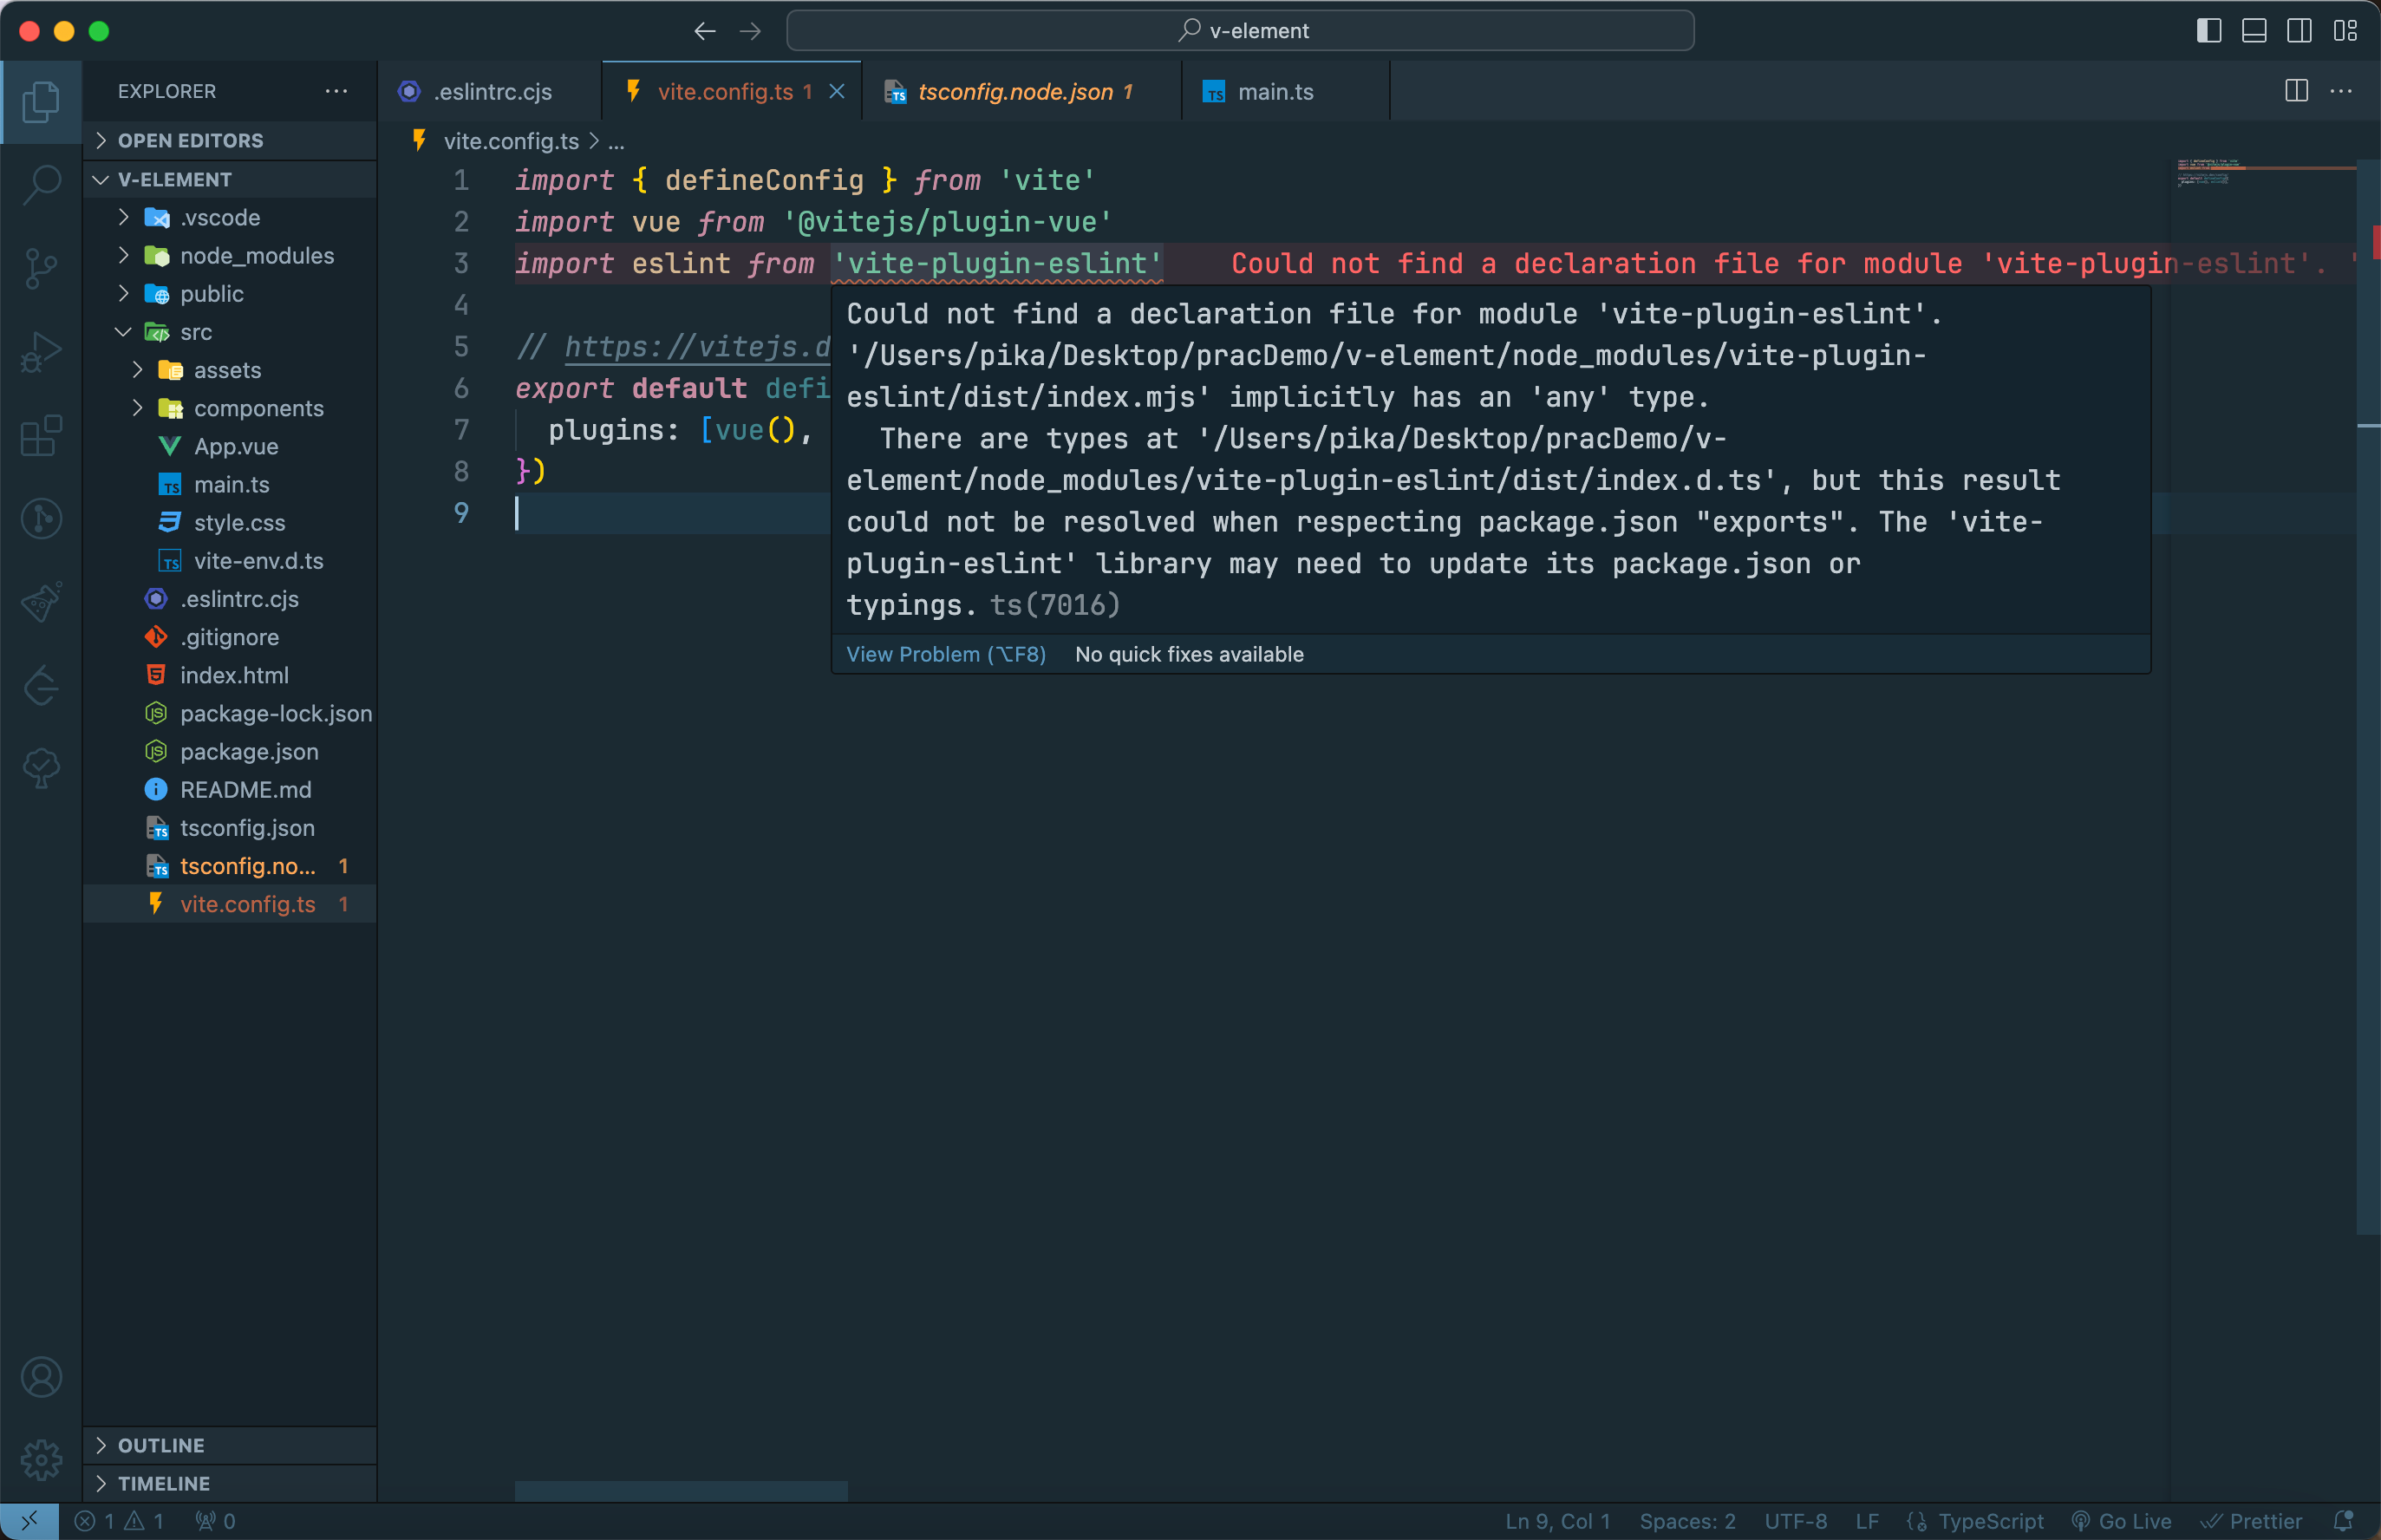Screen dimensions: 2381x1540
Task: Click Ln 9, Col 1 to go to line
Action: (1557, 1521)
